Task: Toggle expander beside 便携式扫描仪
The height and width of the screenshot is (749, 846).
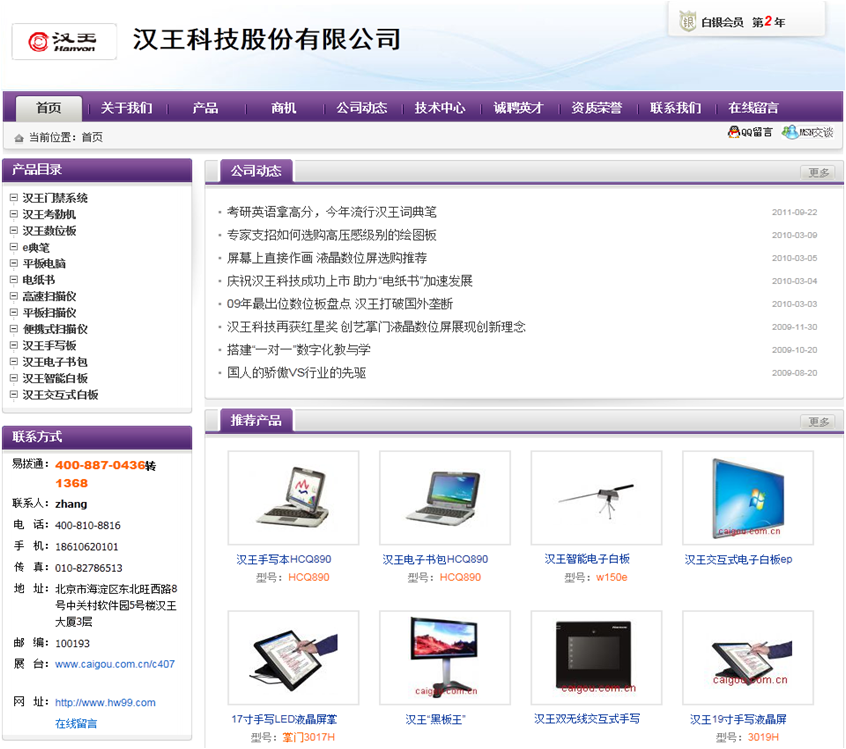Action: (14, 329)
